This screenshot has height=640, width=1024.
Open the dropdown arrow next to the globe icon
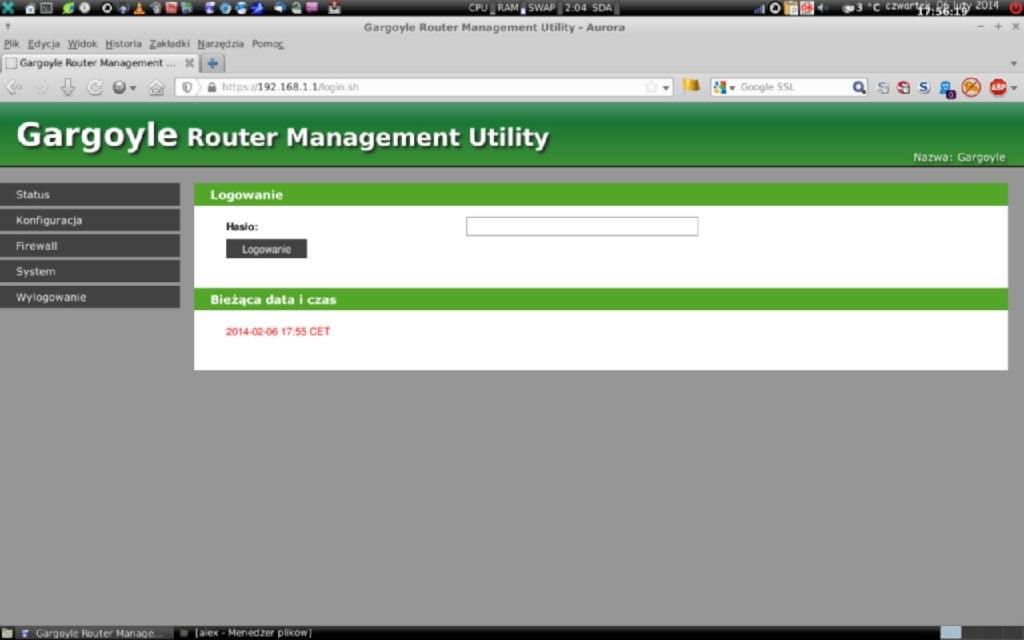coord(133,88)
